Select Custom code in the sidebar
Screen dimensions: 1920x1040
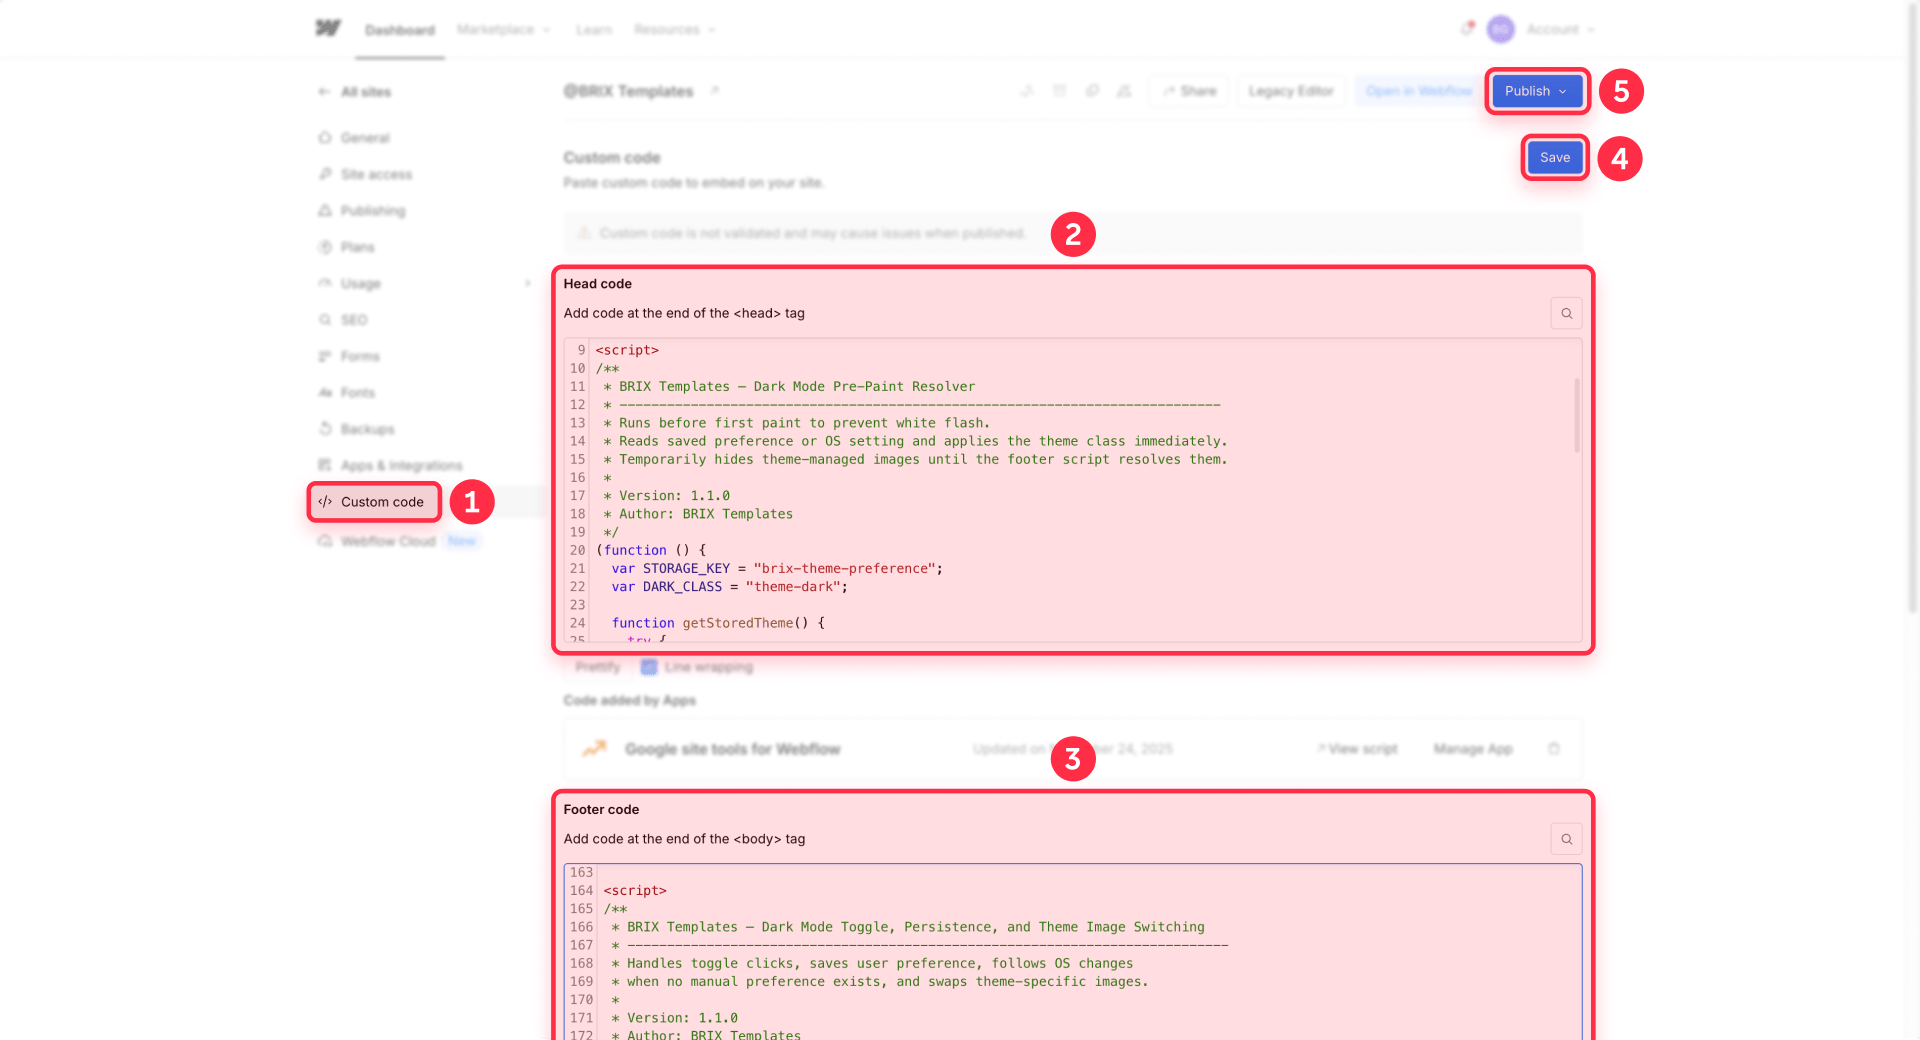point(374,502)
